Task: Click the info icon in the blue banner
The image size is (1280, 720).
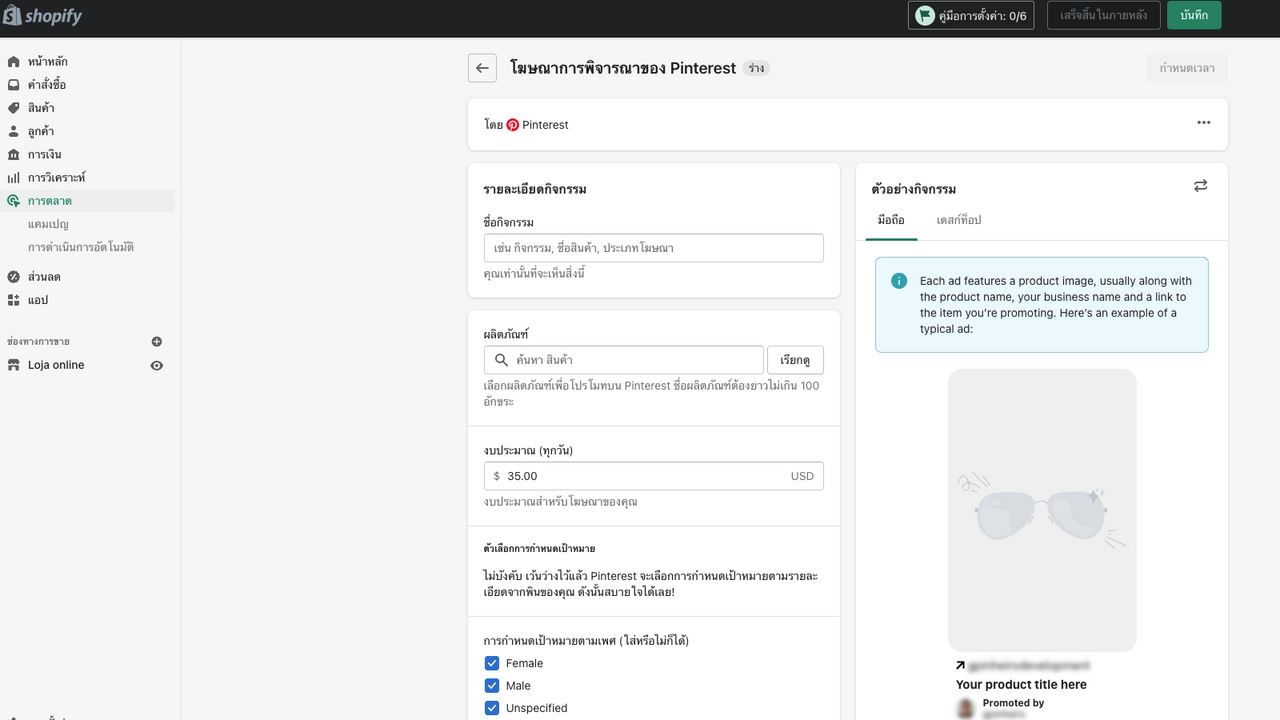Action: (899, 281)
